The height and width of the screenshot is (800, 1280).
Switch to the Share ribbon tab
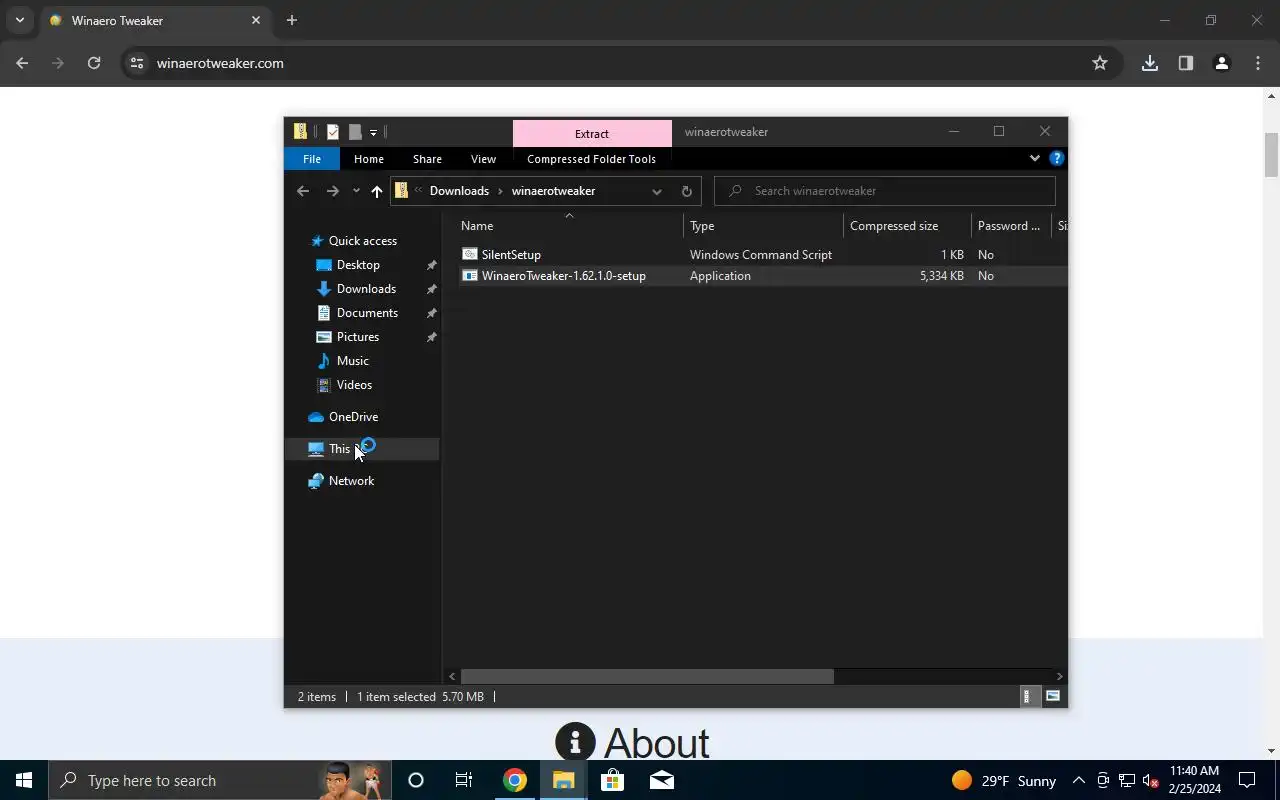(x=427, y=159)
